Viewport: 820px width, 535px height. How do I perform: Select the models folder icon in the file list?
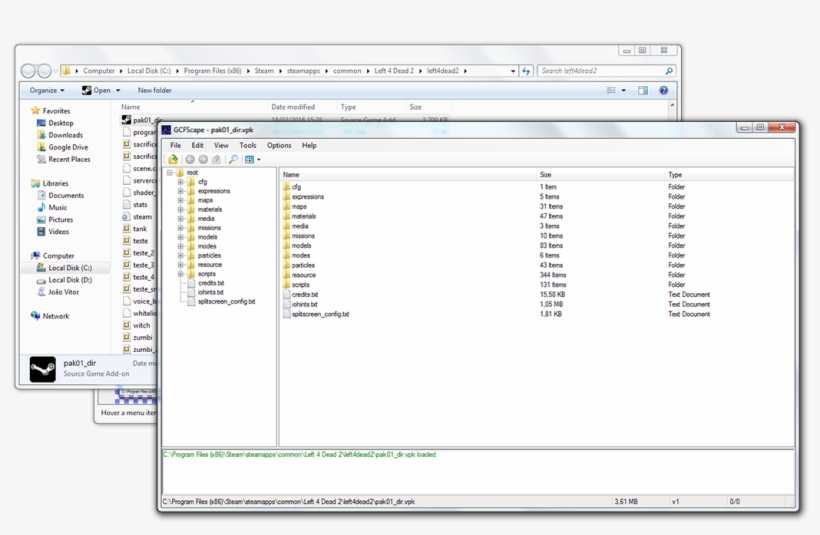[x=286, y=245]
